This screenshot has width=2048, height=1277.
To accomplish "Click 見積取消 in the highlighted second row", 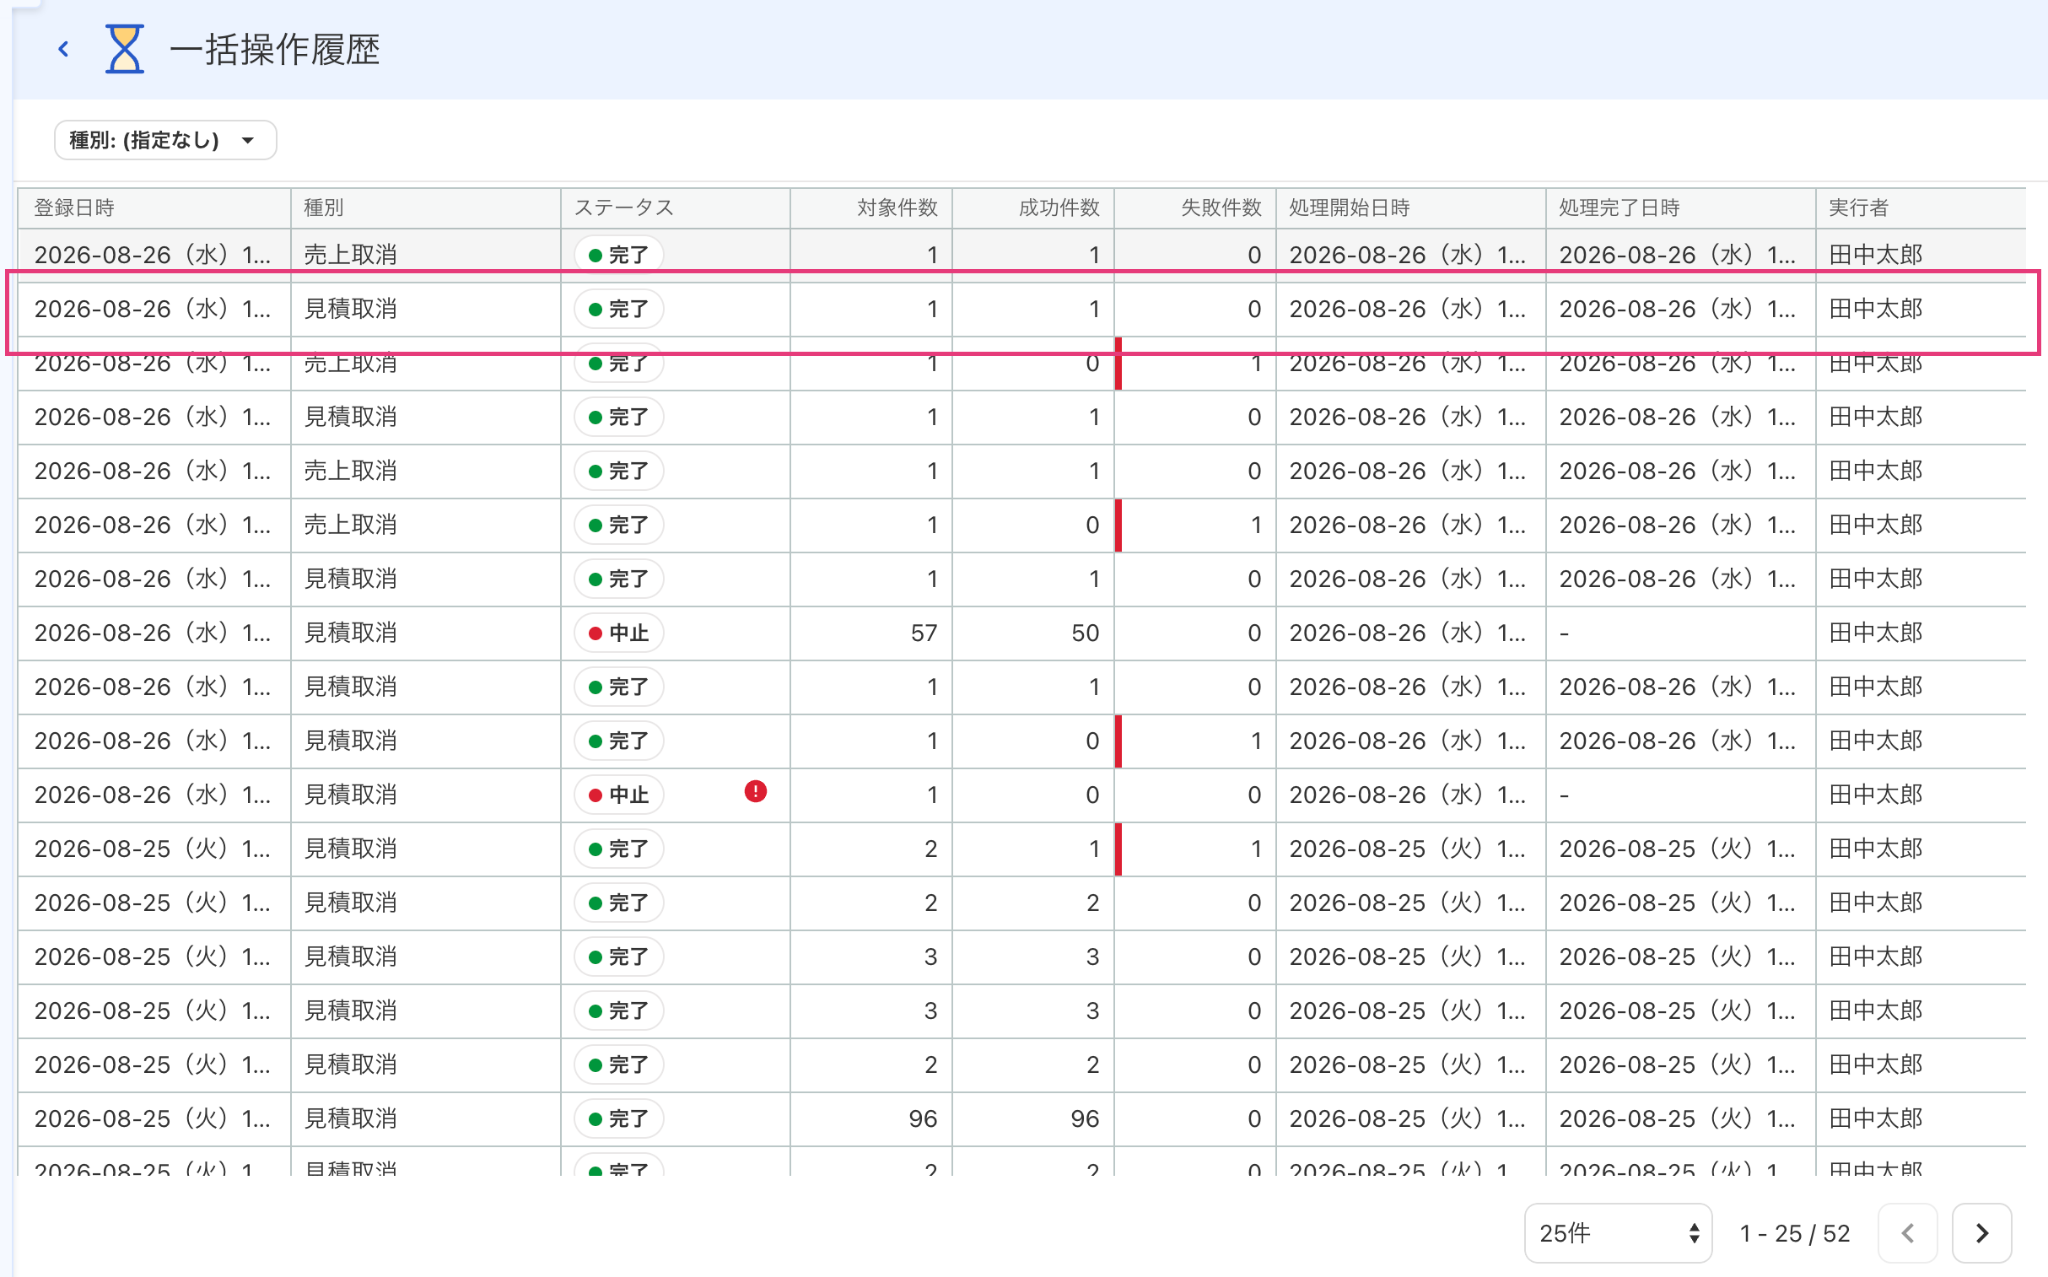I will pos(351,309).
